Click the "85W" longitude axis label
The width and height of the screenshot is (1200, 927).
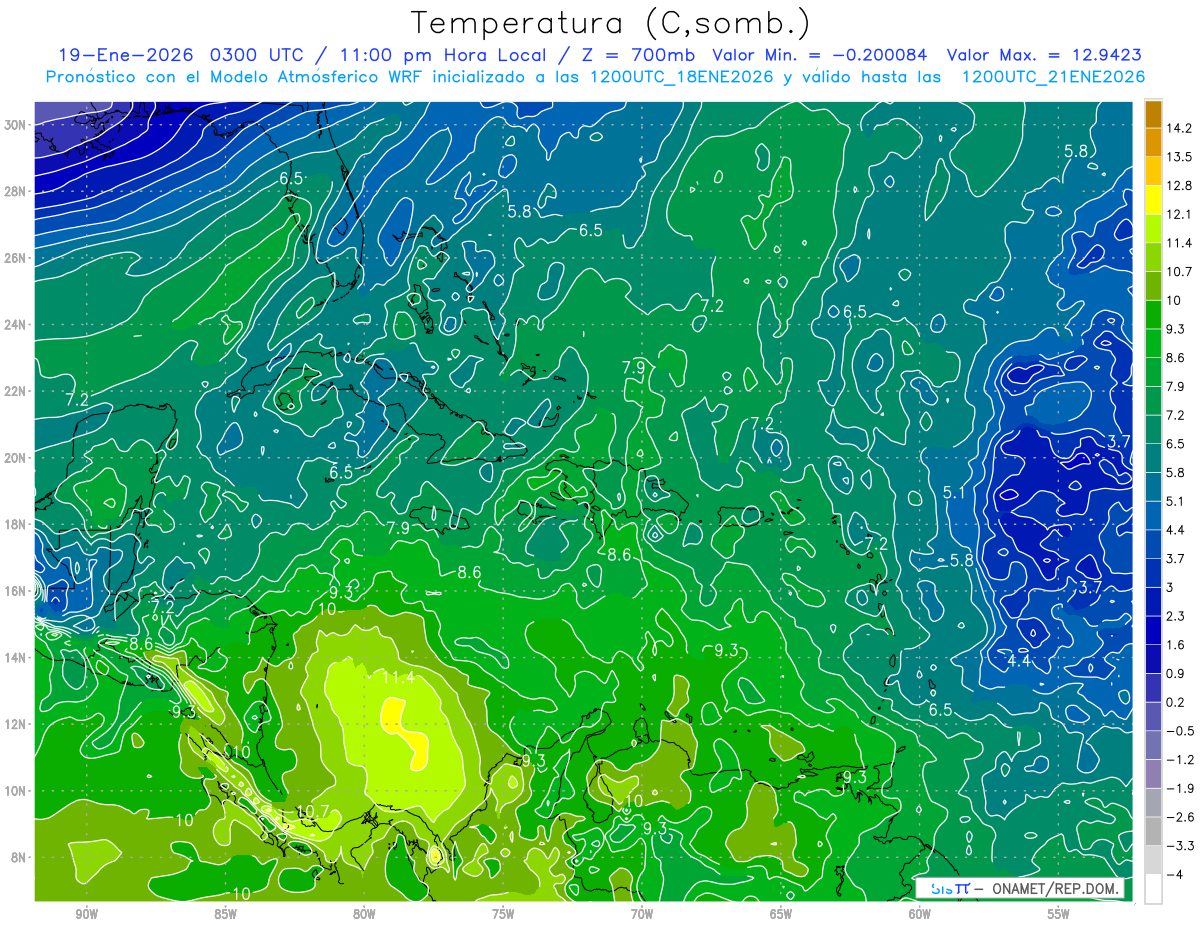point(225,914)
